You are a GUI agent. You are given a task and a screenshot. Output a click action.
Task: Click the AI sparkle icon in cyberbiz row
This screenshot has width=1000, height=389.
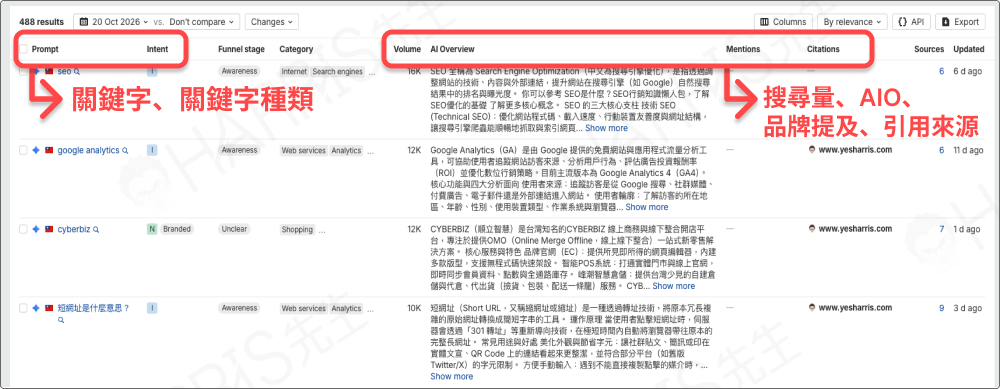36,229
